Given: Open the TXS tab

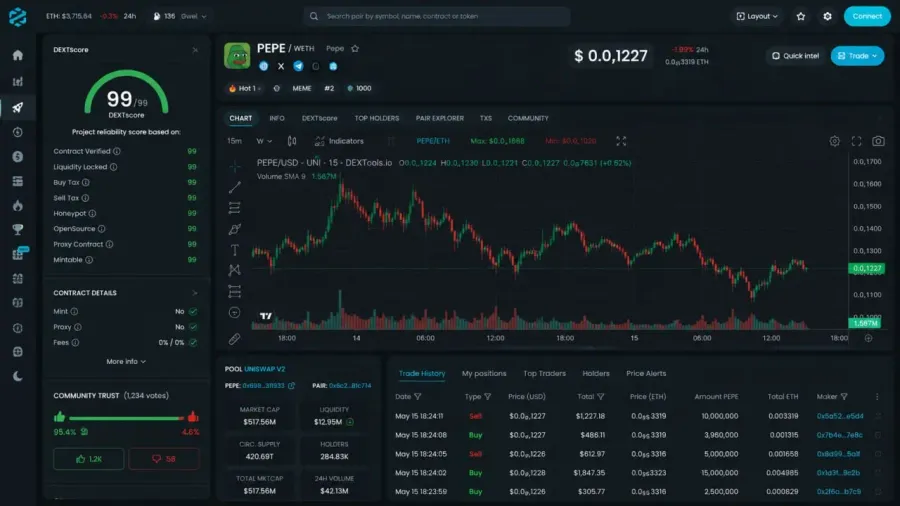Looking at the screenshot, I should (x=486, y=118).
